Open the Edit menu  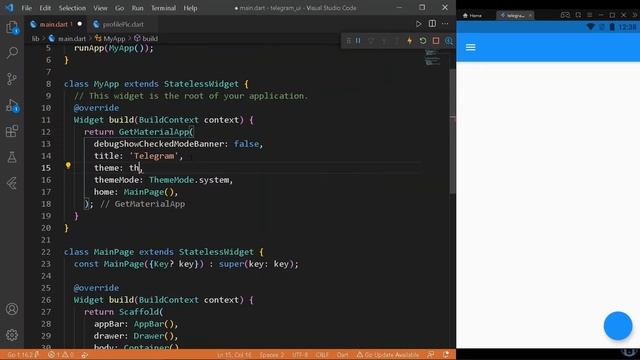45,8
